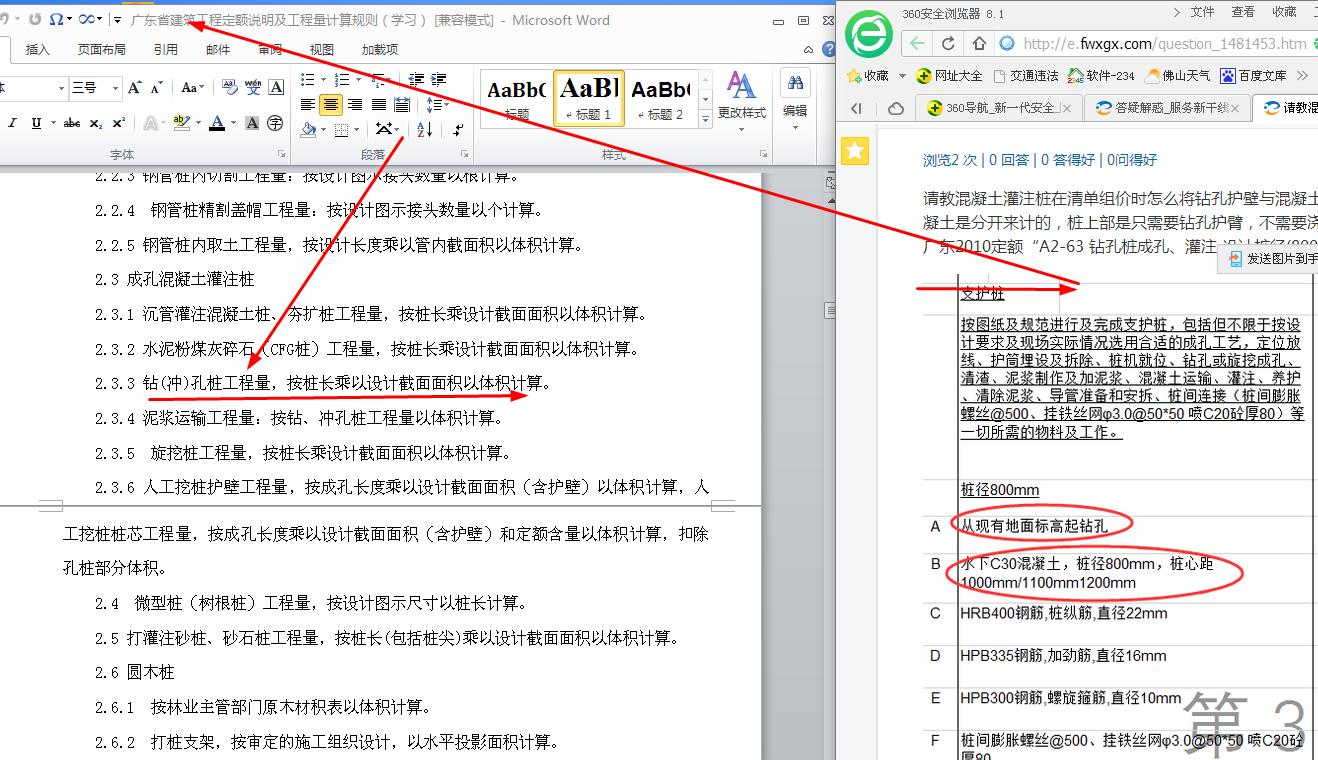Click the browser refresh button
The height and width of the screenshot is (760, 1318).
tap(948, 44)
